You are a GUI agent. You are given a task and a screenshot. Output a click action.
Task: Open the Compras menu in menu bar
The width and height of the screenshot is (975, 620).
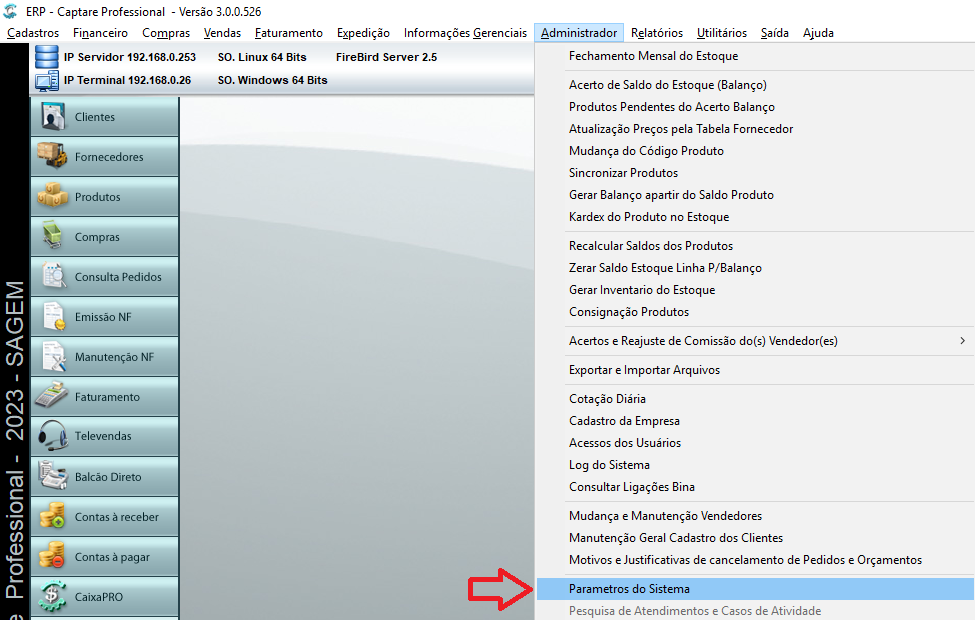coord(166,33)
